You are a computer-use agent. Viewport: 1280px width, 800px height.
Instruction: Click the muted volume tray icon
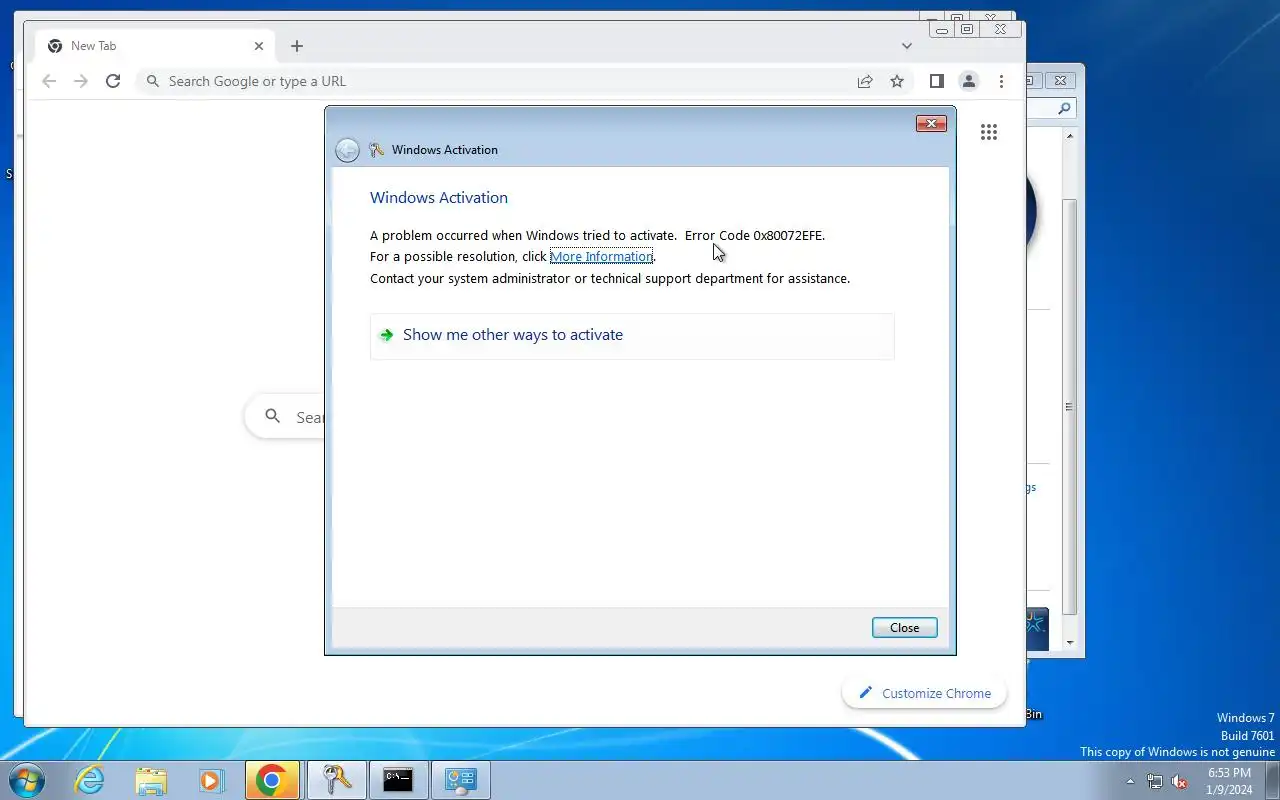coord(1179,782)
